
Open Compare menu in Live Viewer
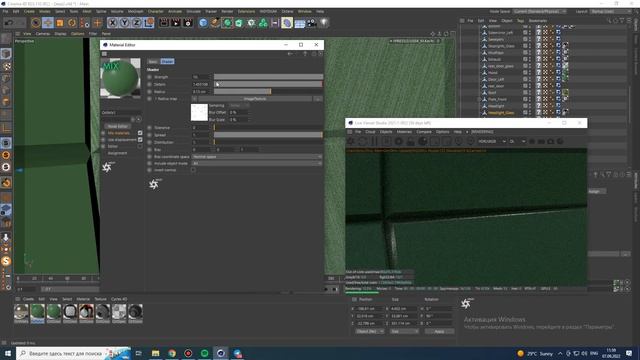point(424,132)
